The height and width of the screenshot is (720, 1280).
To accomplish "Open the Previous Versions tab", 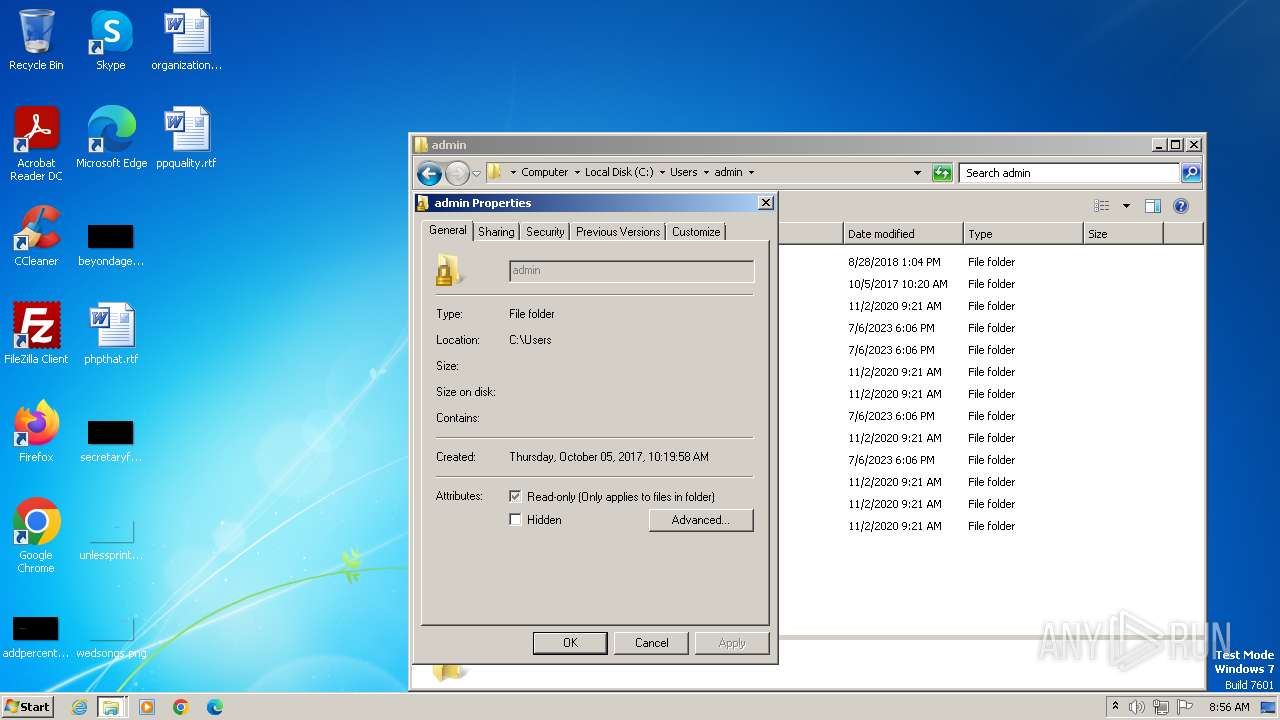I will click(x=618, y=232).
